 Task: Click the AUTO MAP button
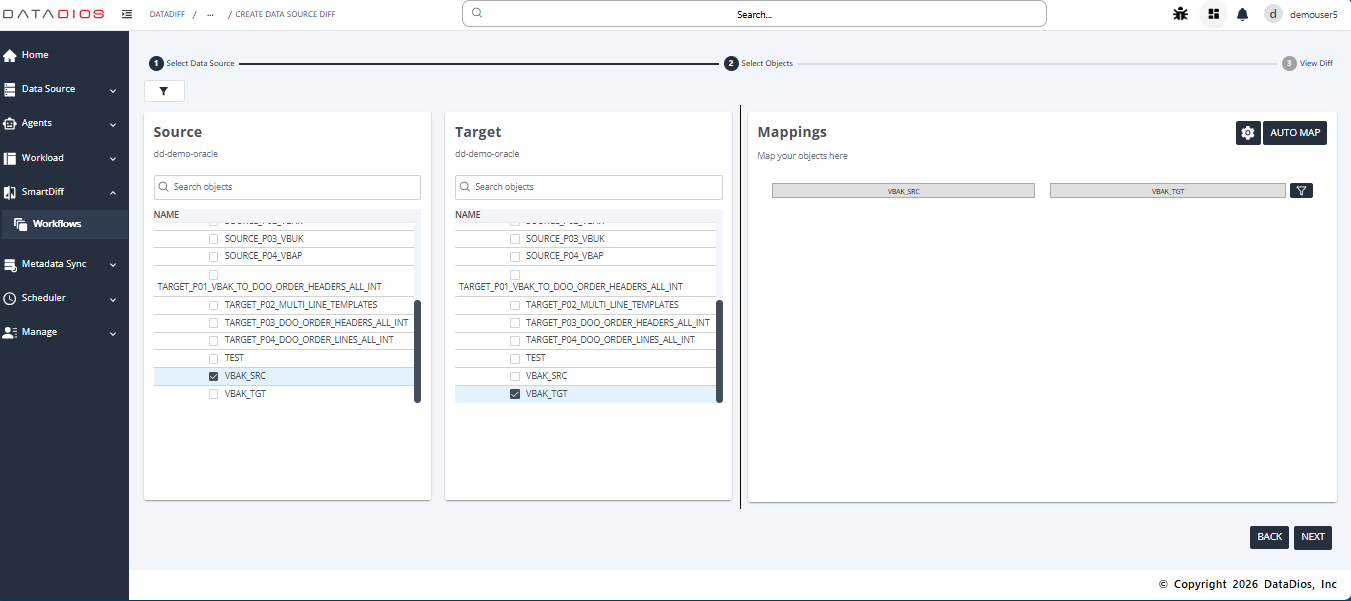click(1295, 132)
